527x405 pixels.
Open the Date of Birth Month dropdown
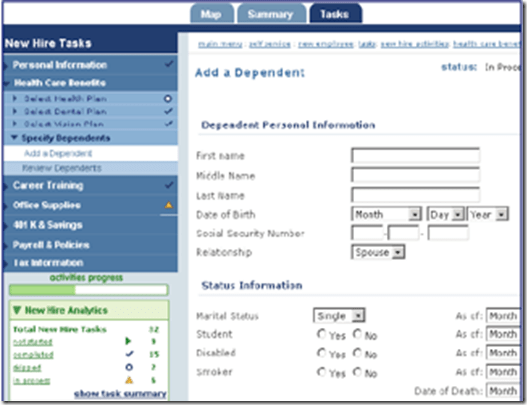point(387,214)
